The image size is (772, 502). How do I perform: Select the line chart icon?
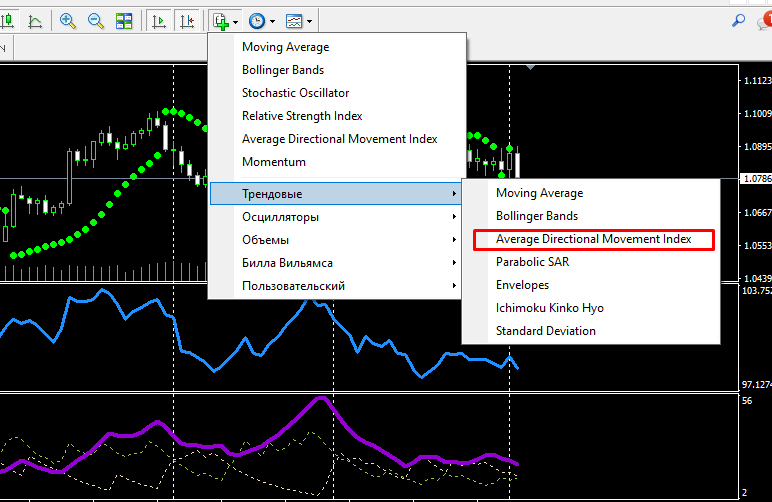click(35, 21)
